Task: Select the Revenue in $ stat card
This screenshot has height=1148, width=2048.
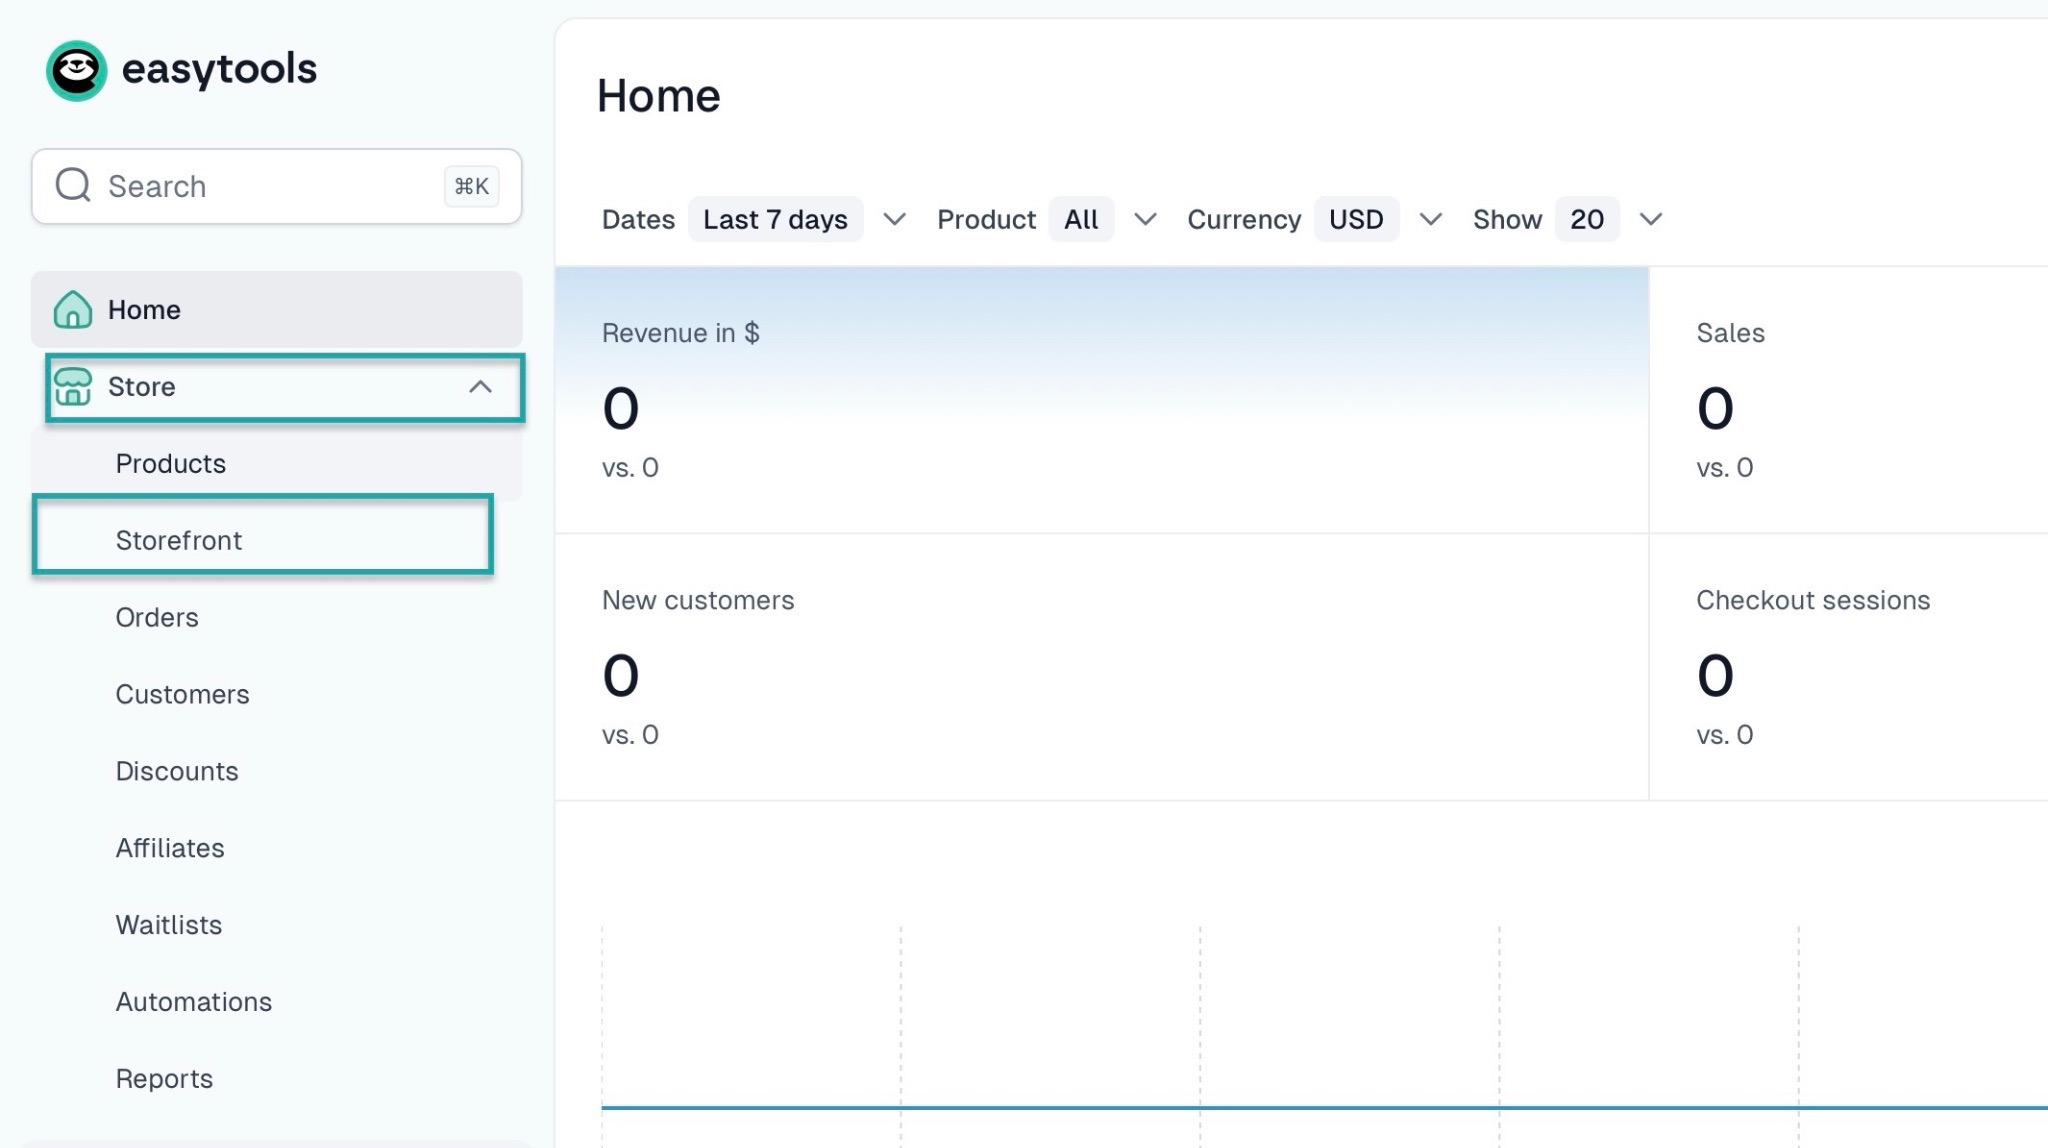Action: click(1100, 400)
